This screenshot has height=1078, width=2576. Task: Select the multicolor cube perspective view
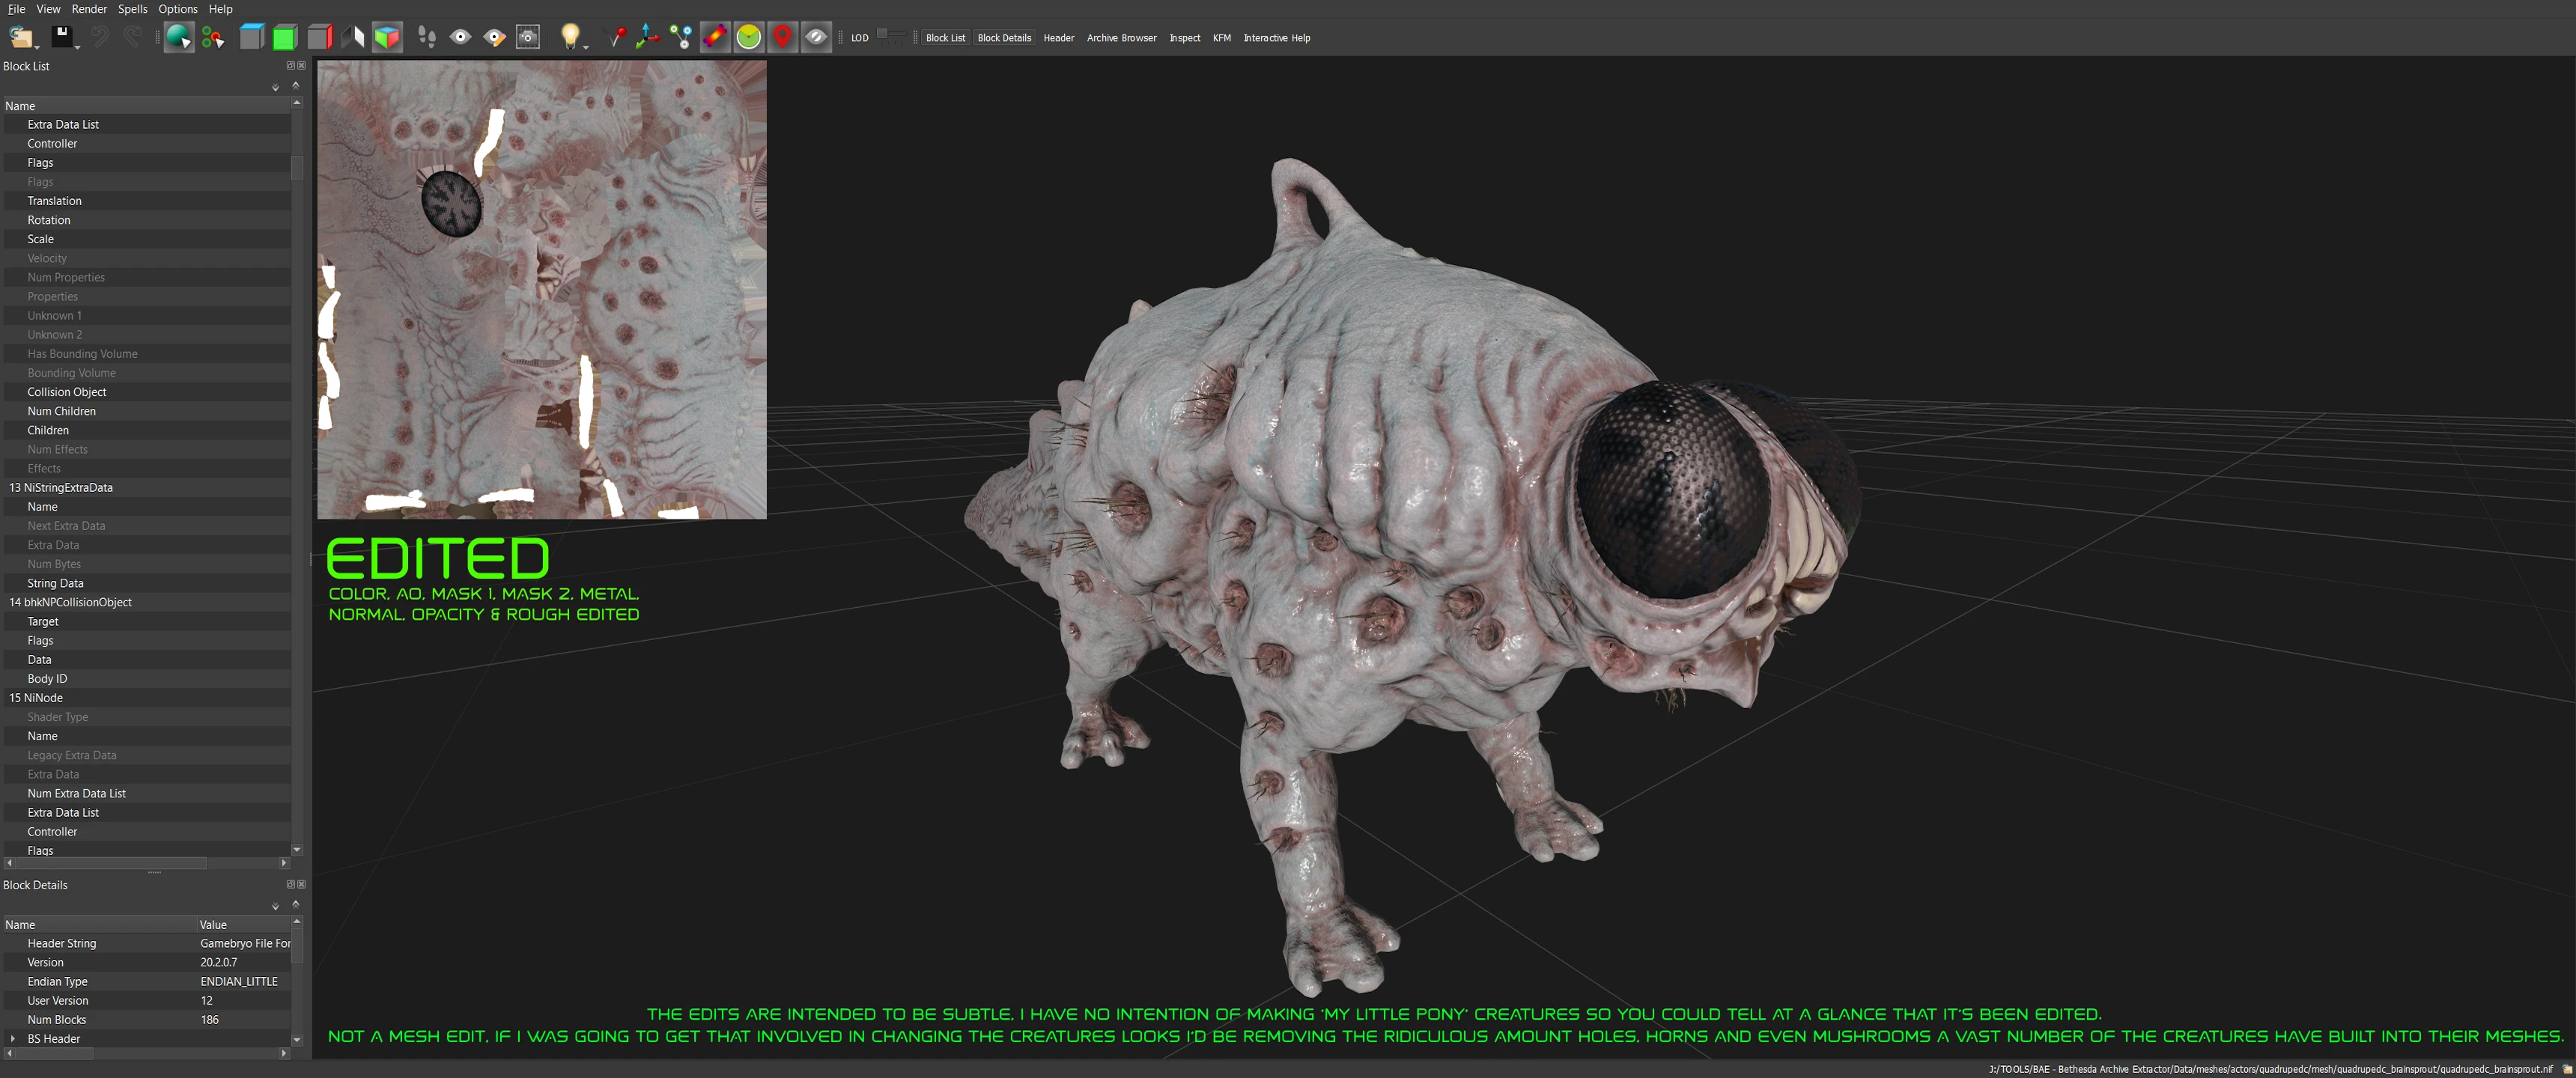coord(387,37)
